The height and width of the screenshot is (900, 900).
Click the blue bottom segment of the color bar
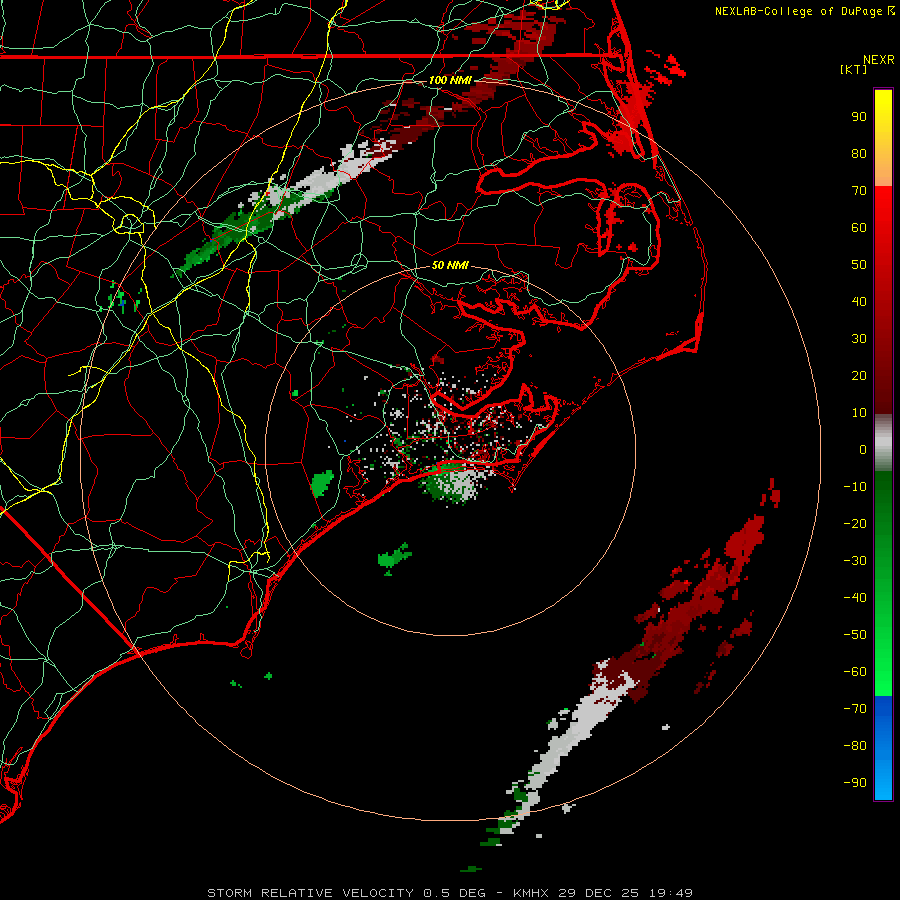point(883,748)
